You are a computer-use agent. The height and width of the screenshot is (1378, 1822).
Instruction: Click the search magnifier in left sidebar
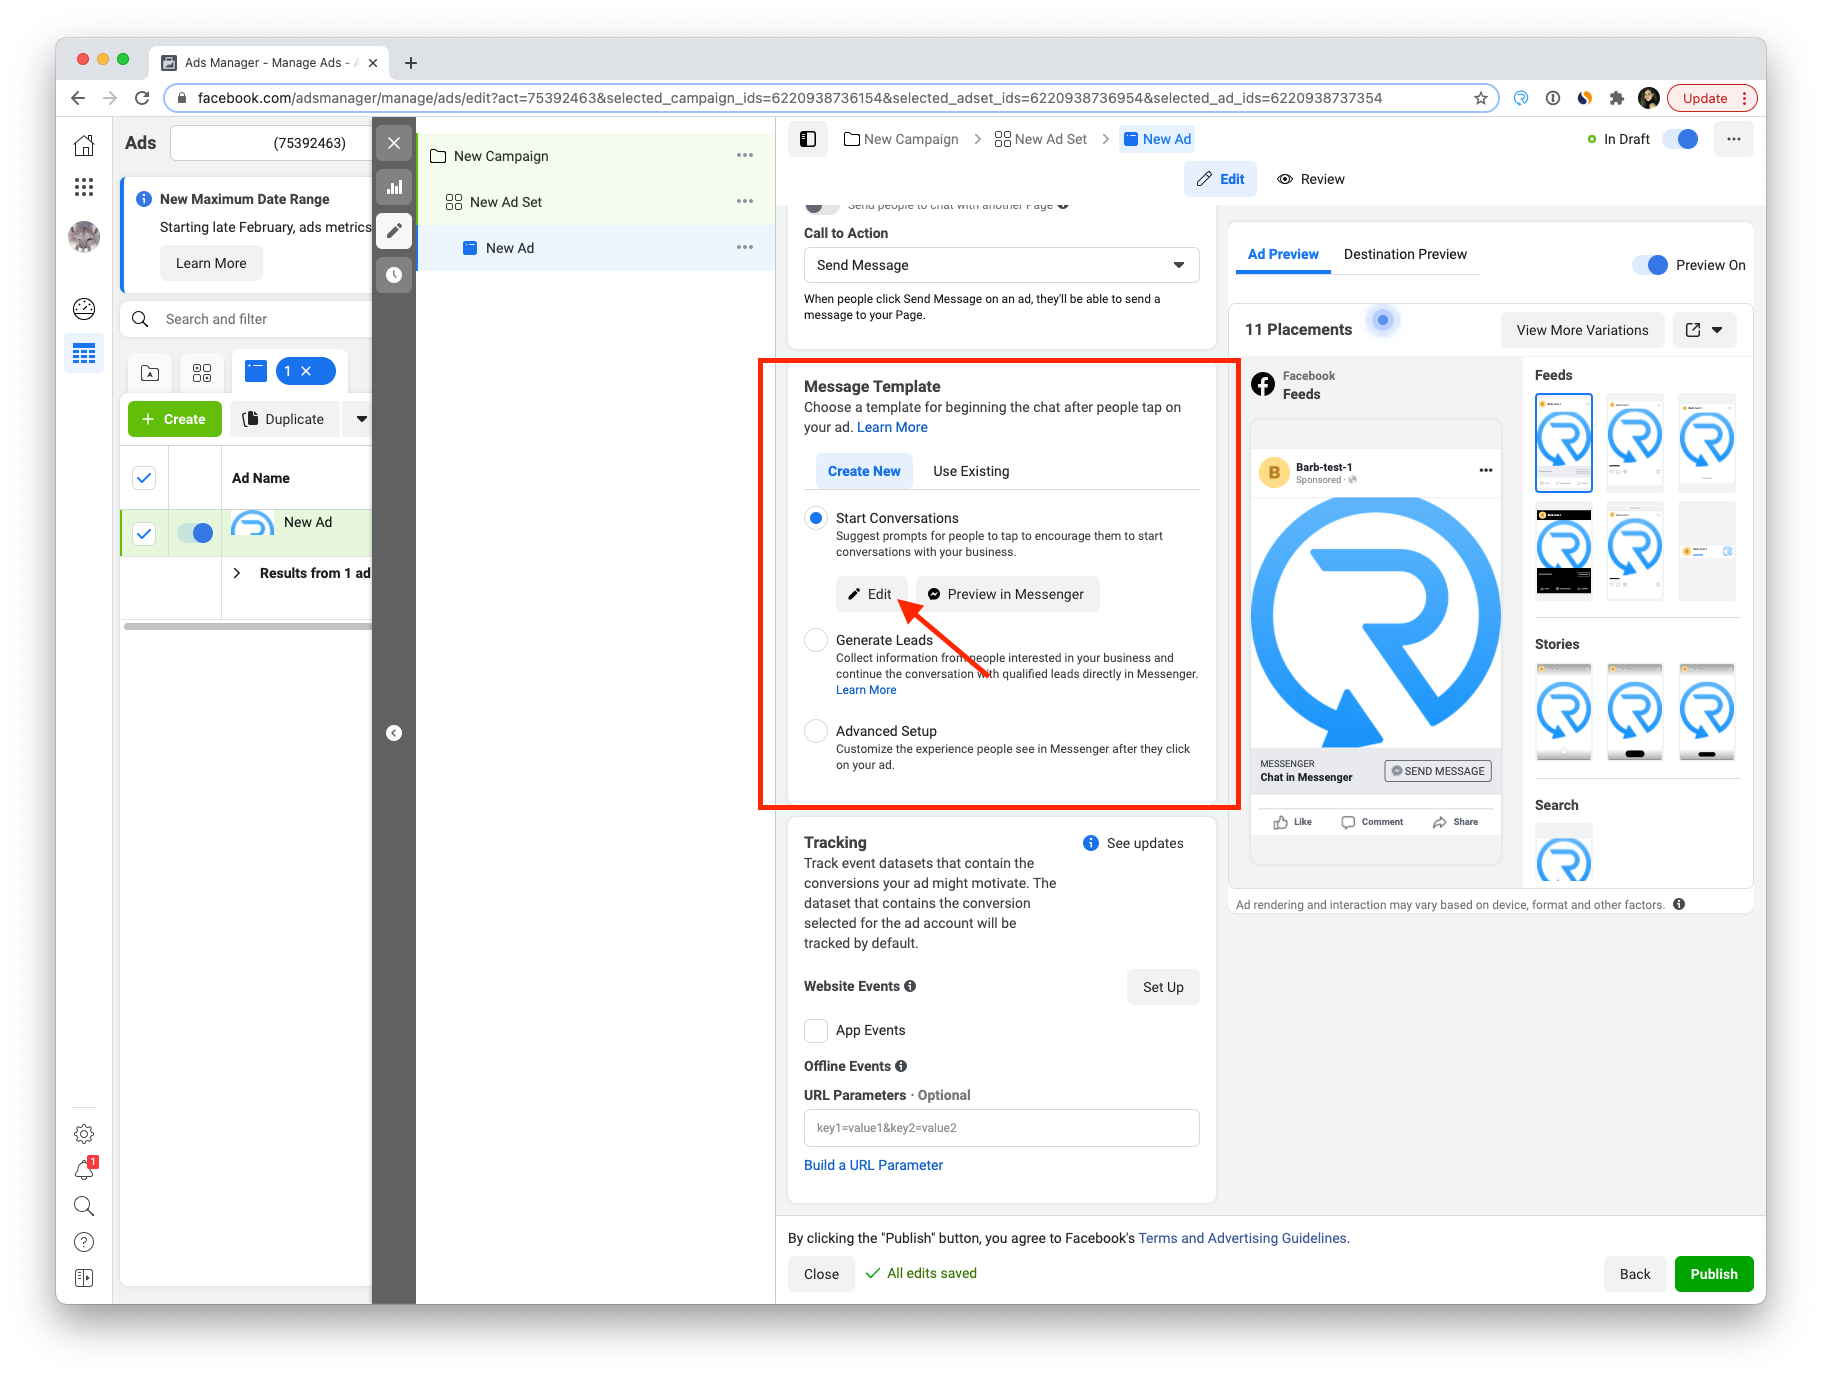(x=84, y=1206)
